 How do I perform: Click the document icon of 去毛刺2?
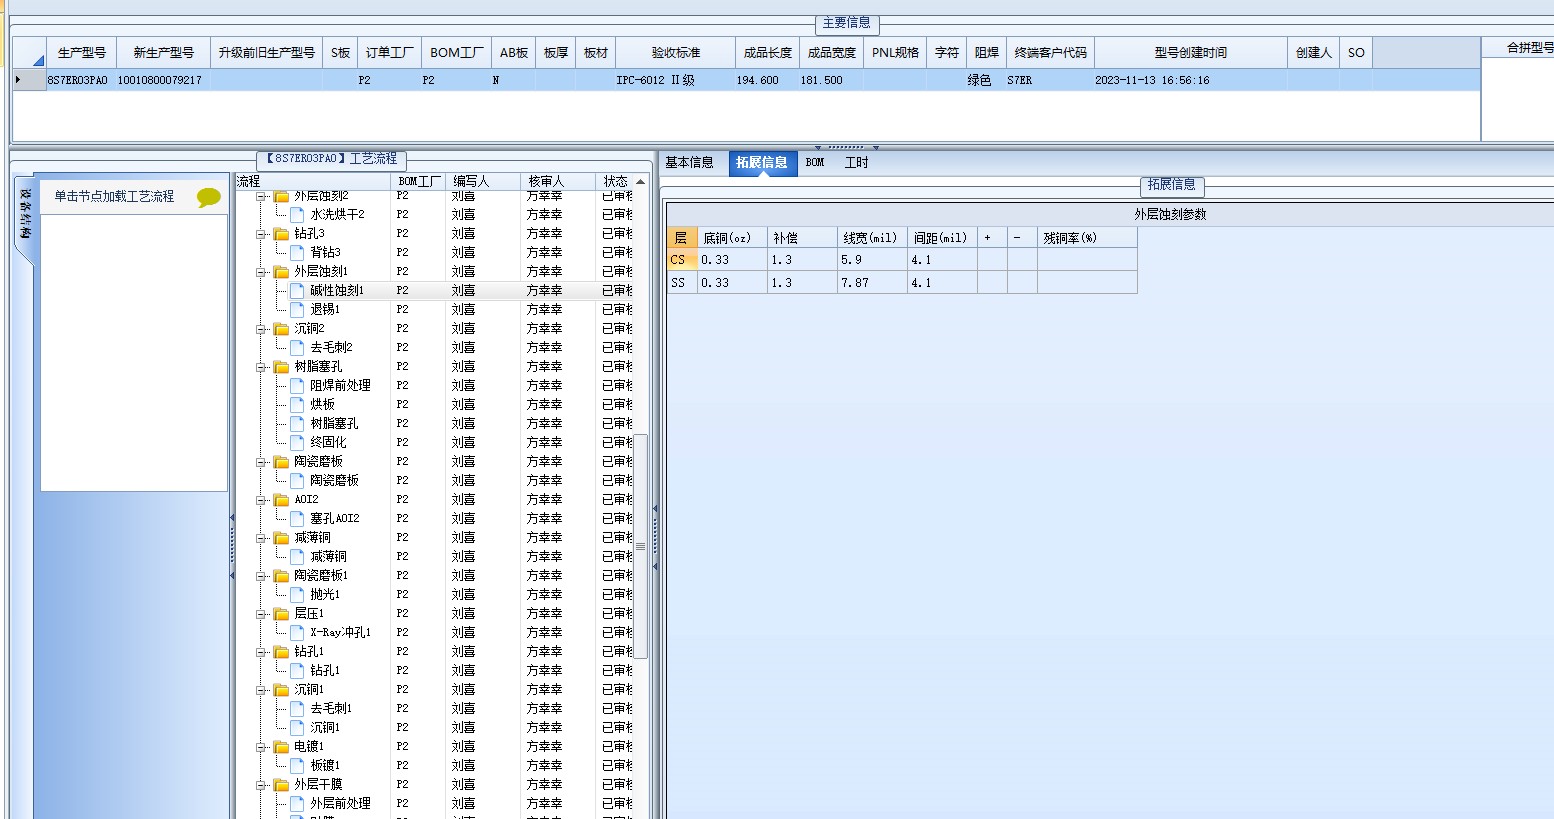[297, 347]
